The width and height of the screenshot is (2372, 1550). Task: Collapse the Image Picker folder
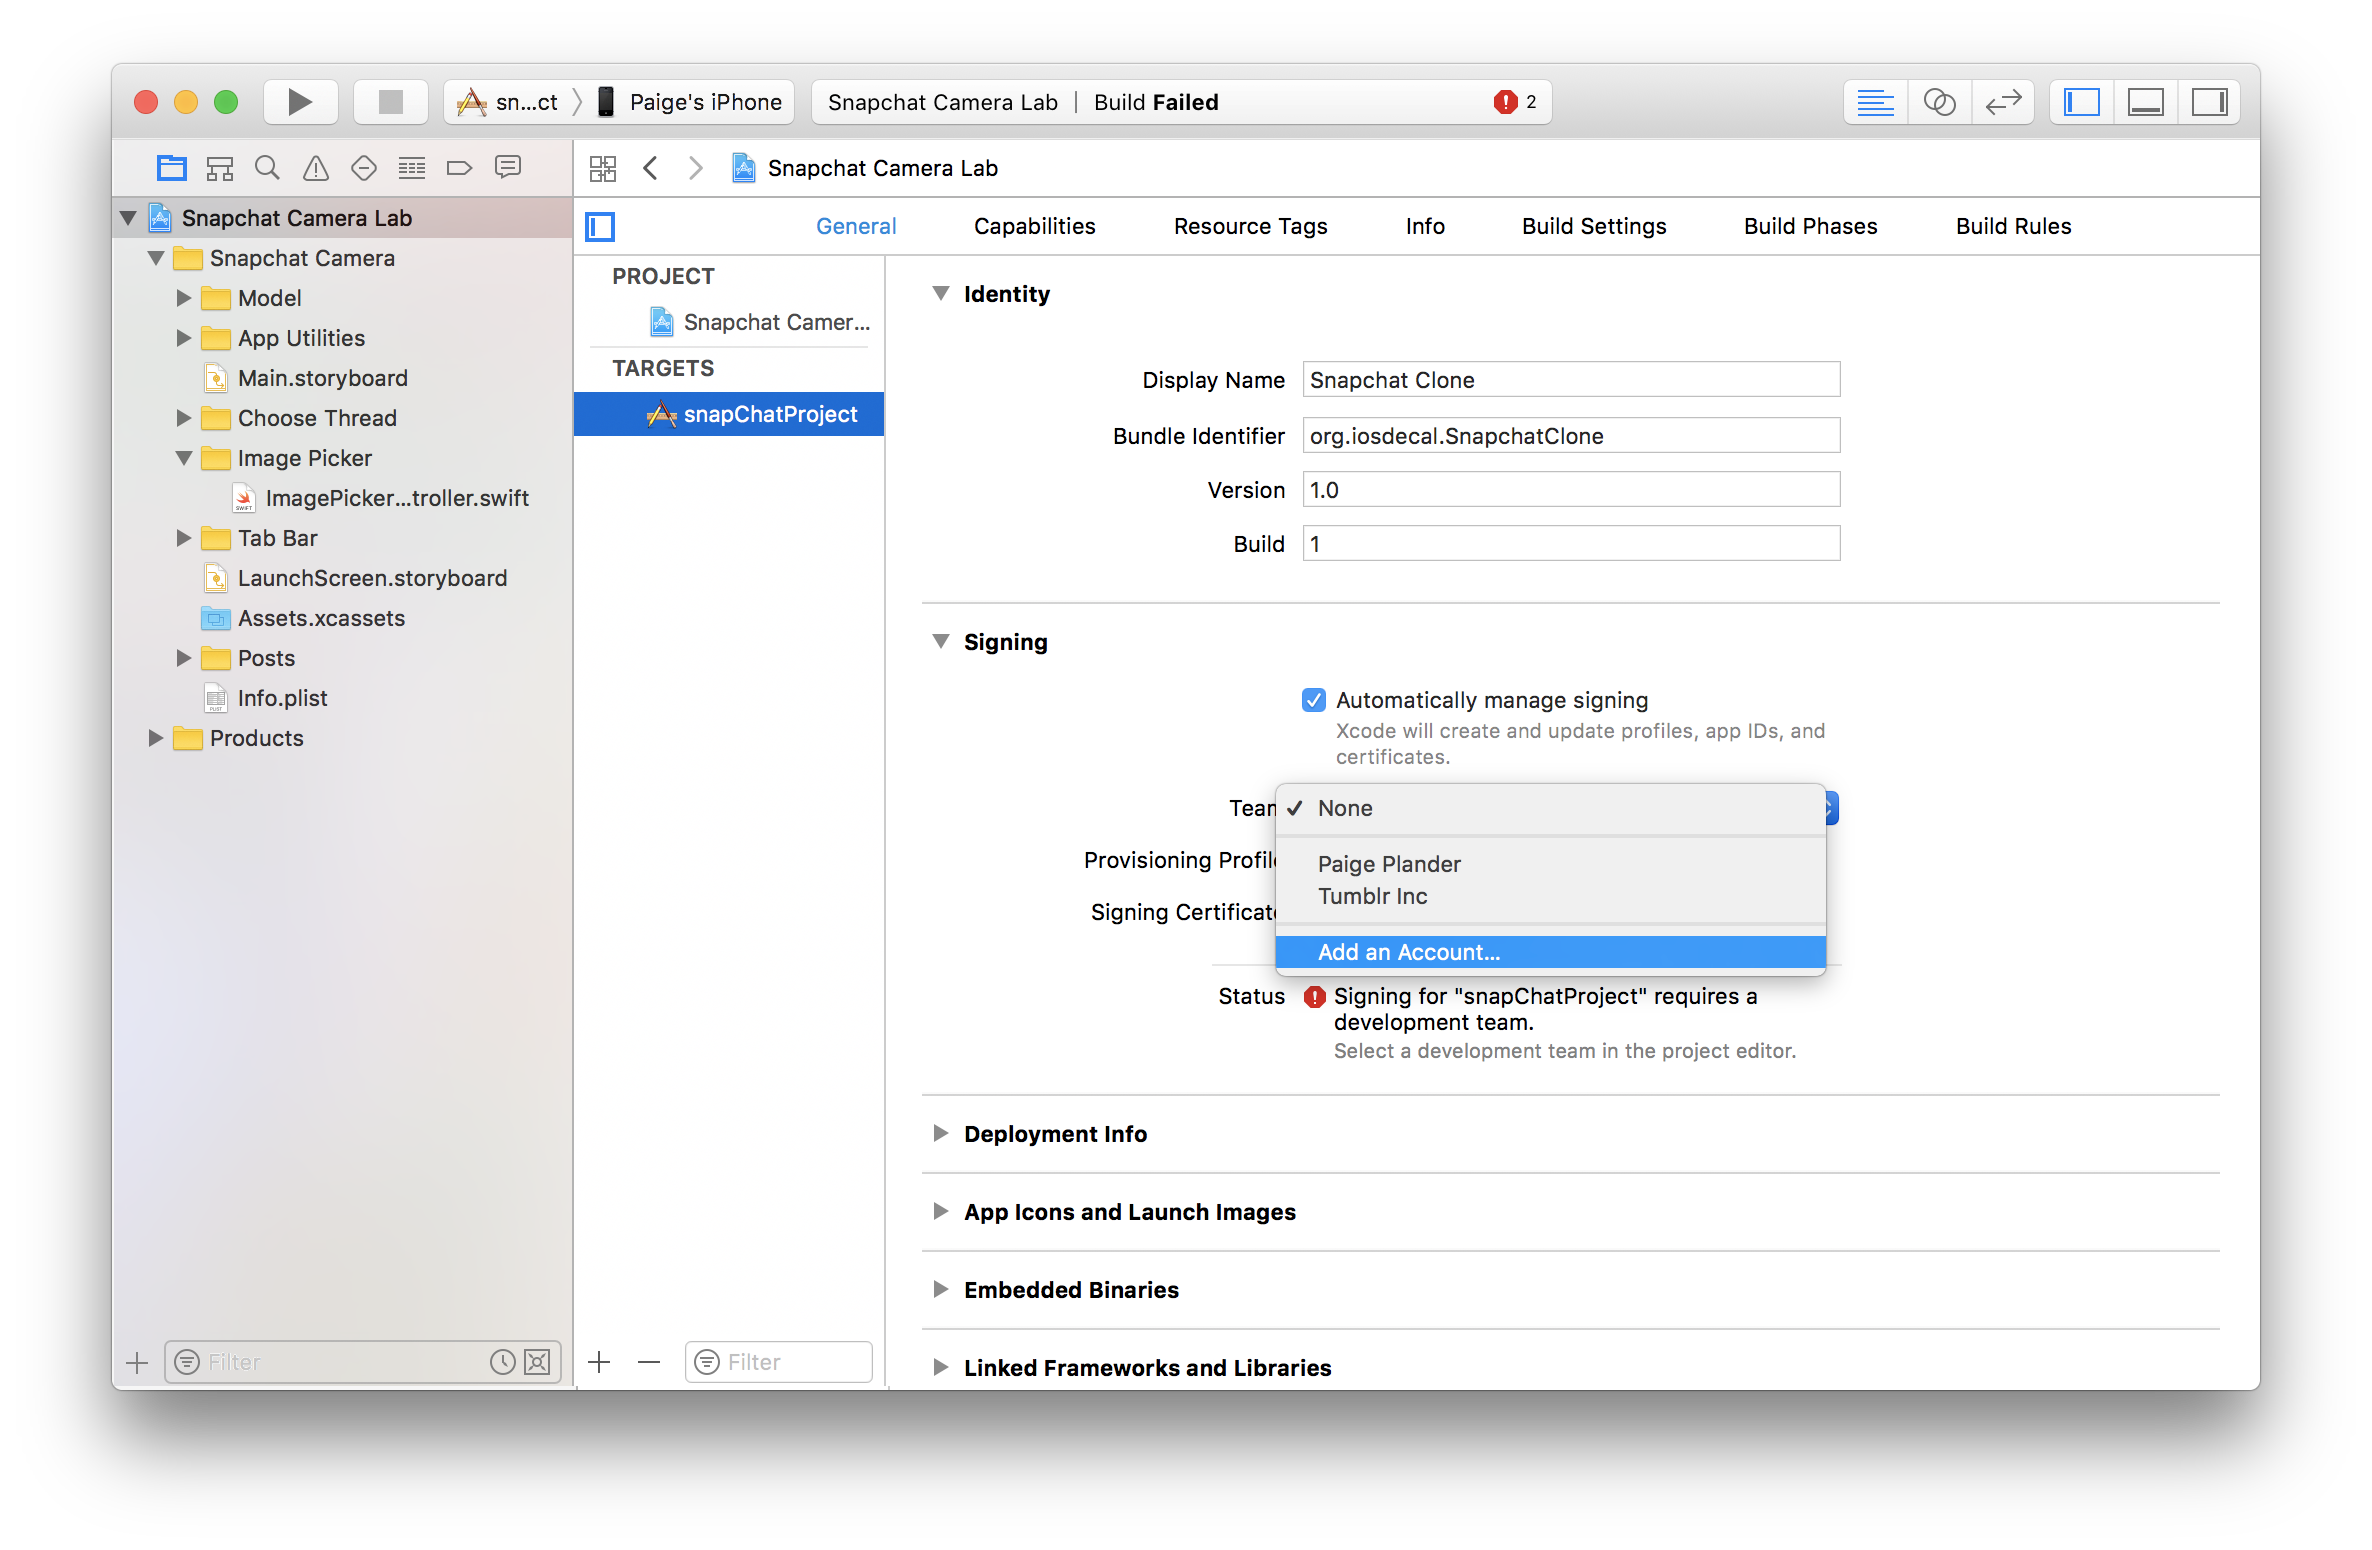coord(184,458)
